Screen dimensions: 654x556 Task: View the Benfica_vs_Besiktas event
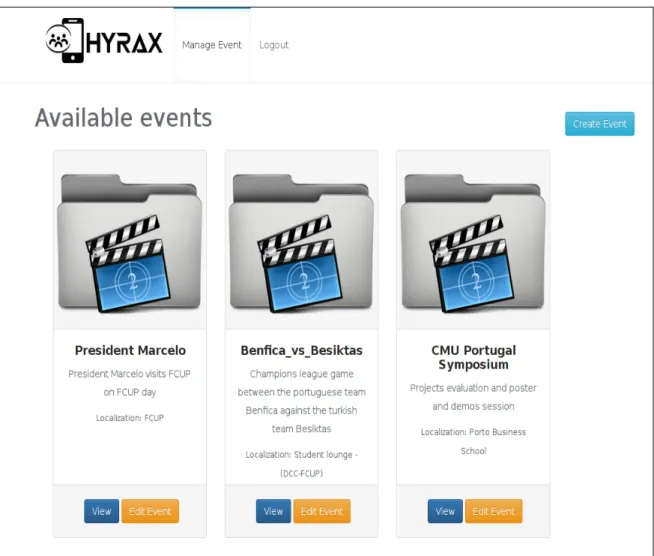[x=273, y=511]
